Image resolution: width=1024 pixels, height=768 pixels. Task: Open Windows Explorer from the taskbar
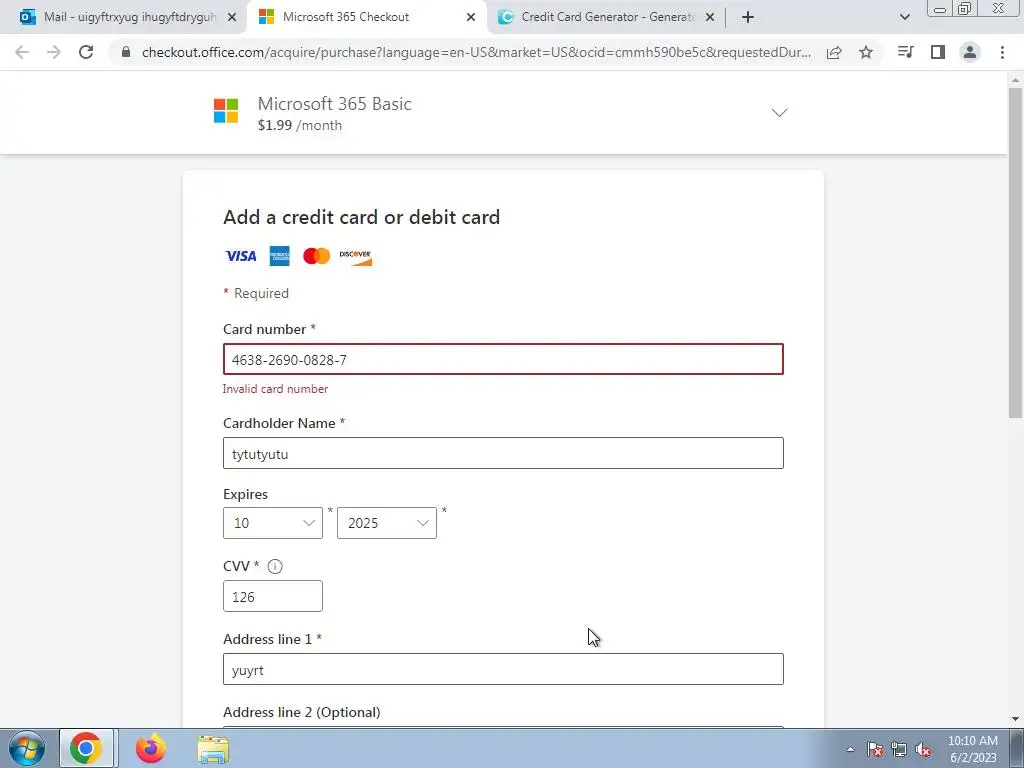coord(214,749)
